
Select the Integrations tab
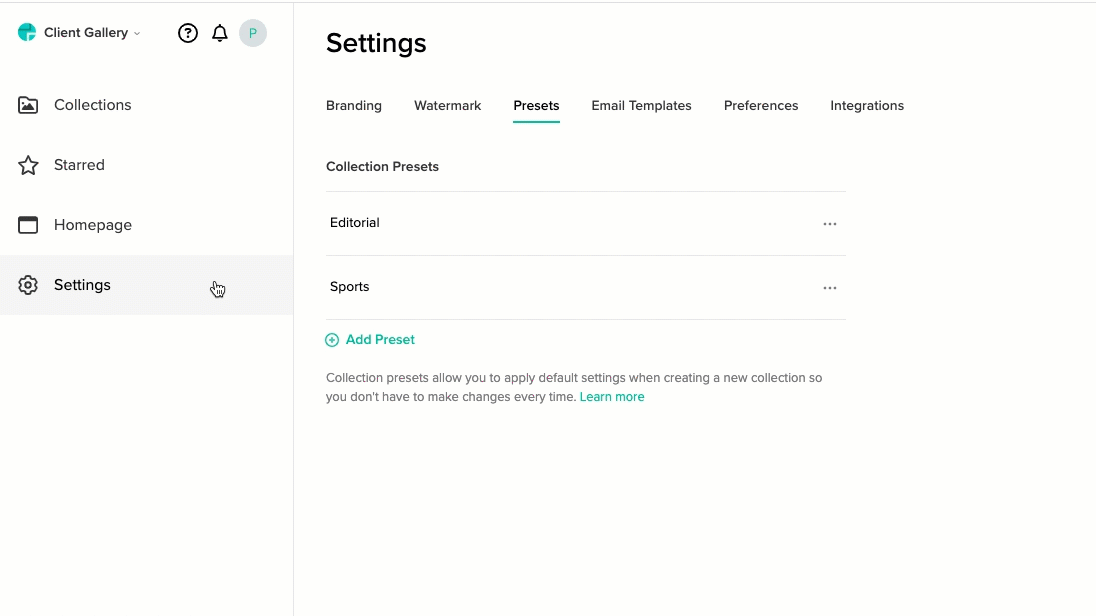pyautogui.click(x=867, y=106)
